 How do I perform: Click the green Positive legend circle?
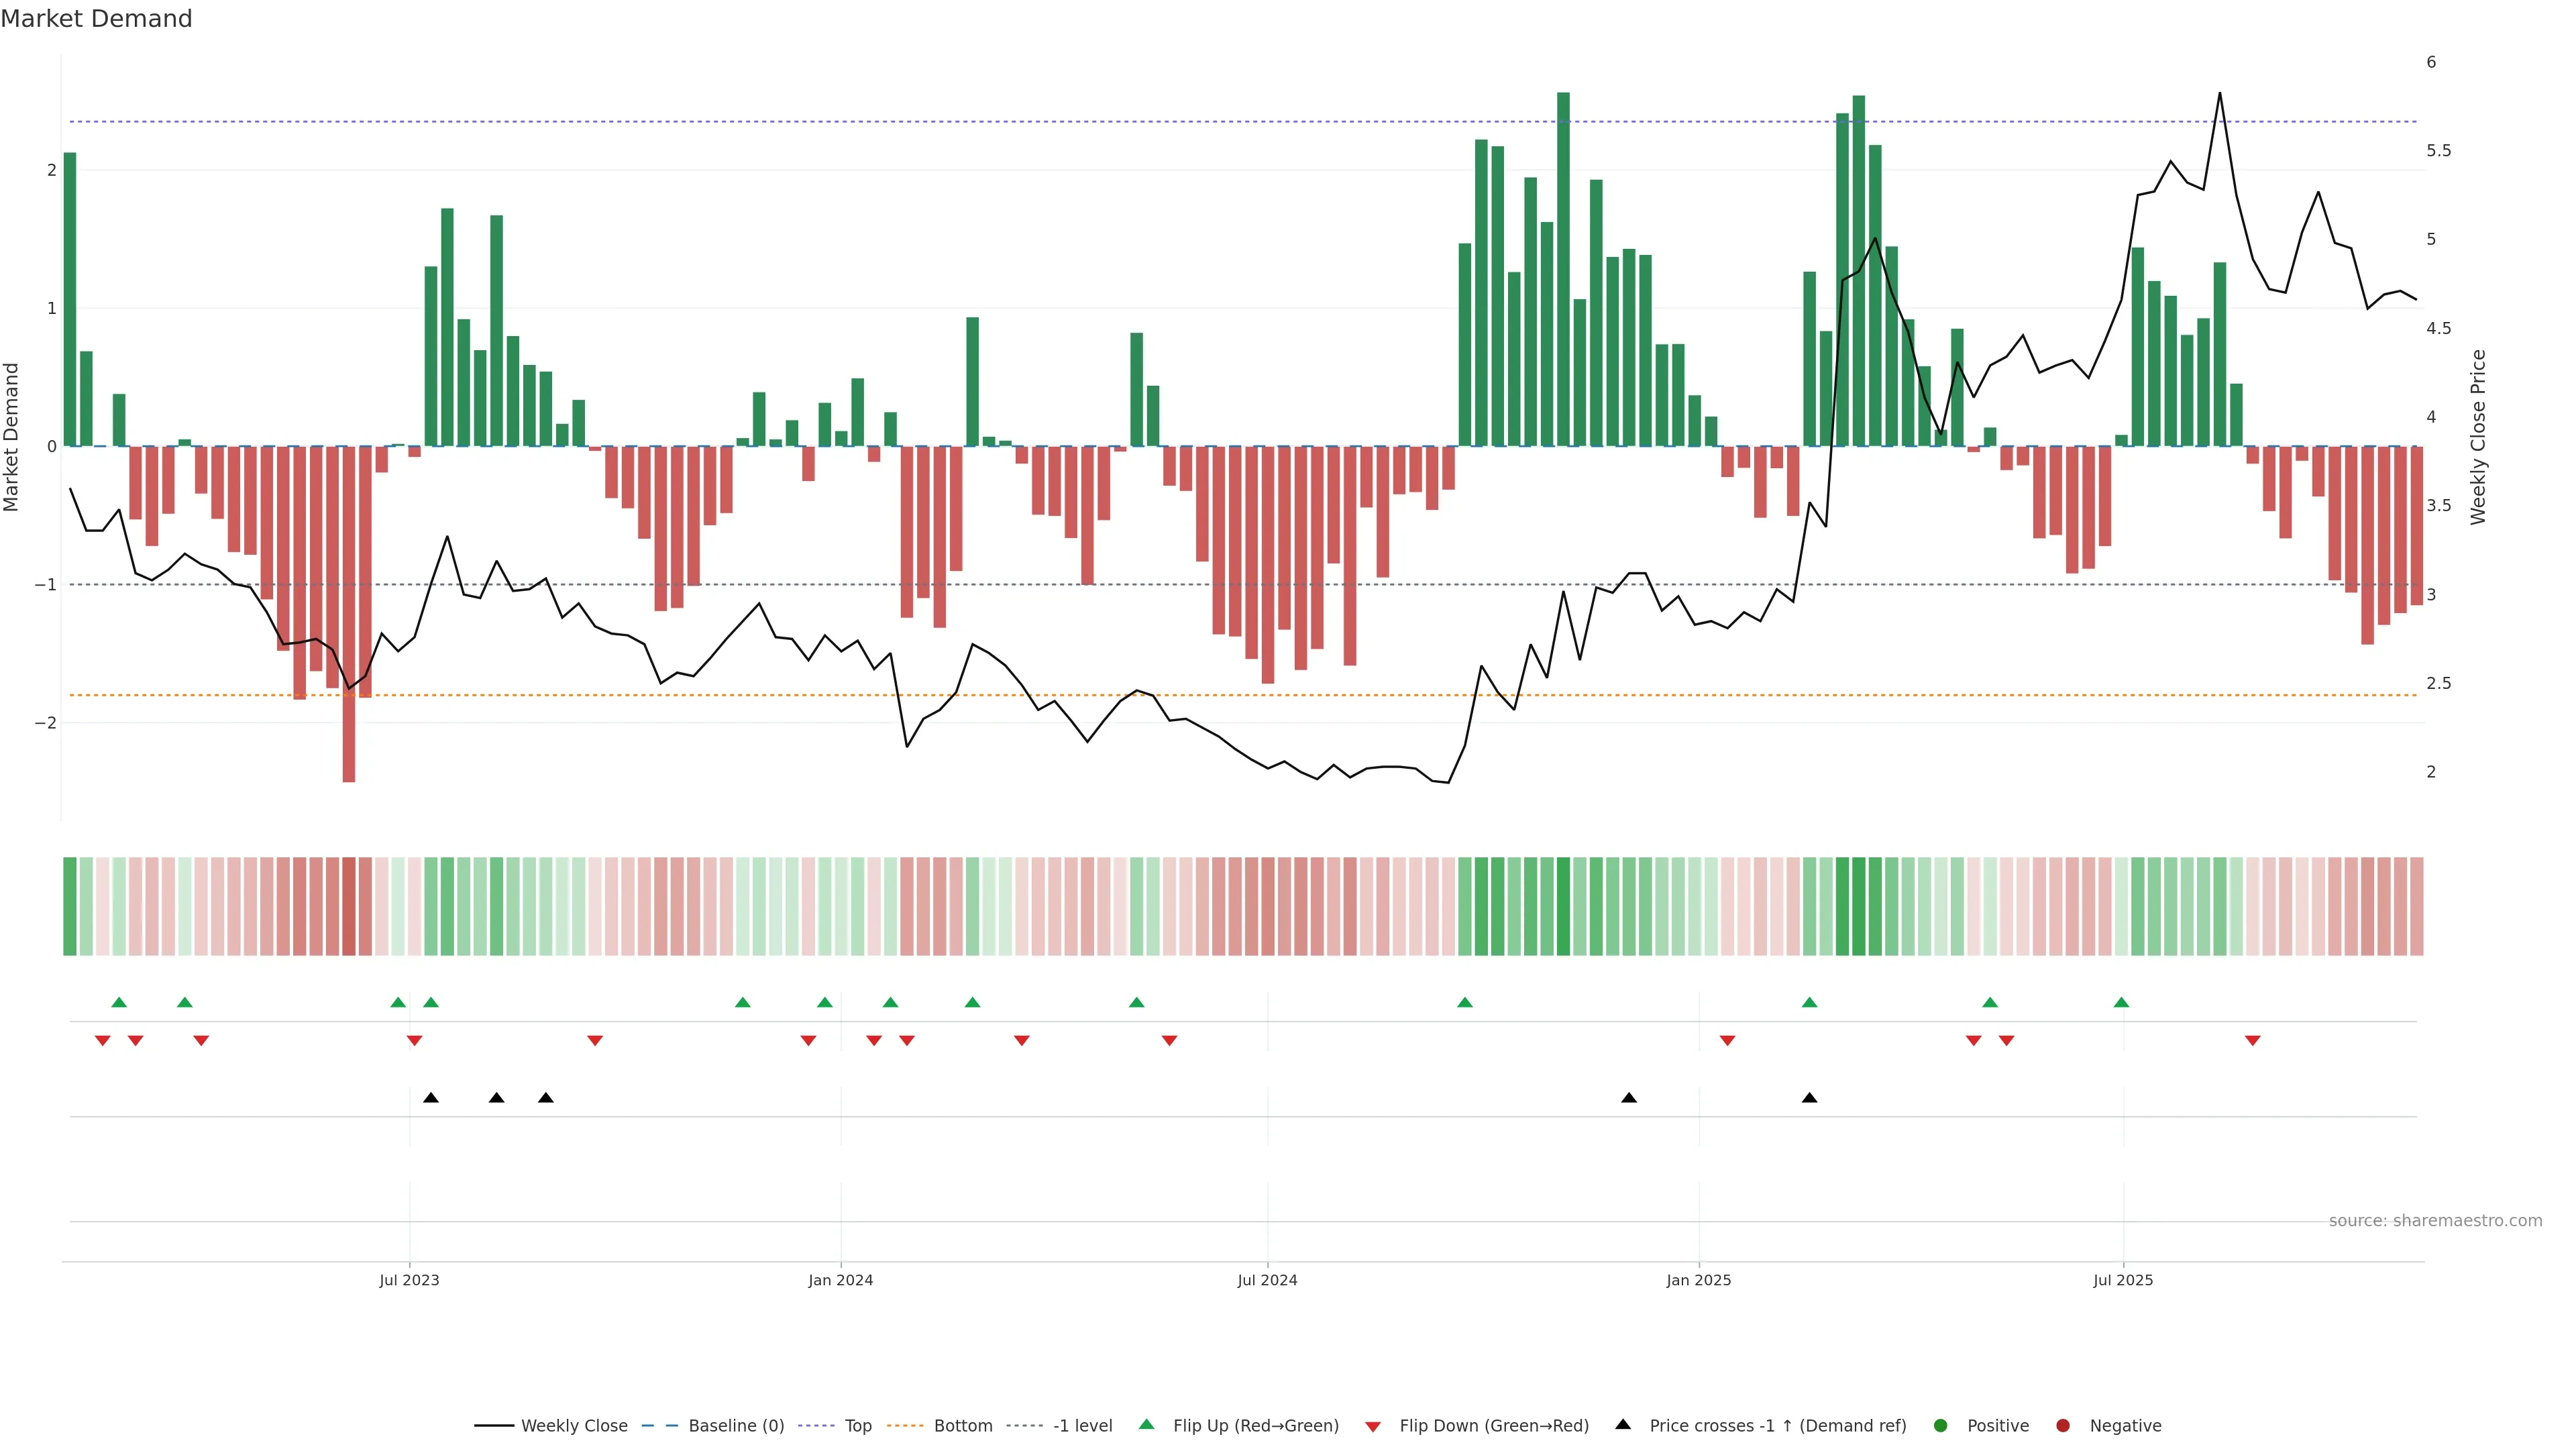click(x=1941, y=1425)
